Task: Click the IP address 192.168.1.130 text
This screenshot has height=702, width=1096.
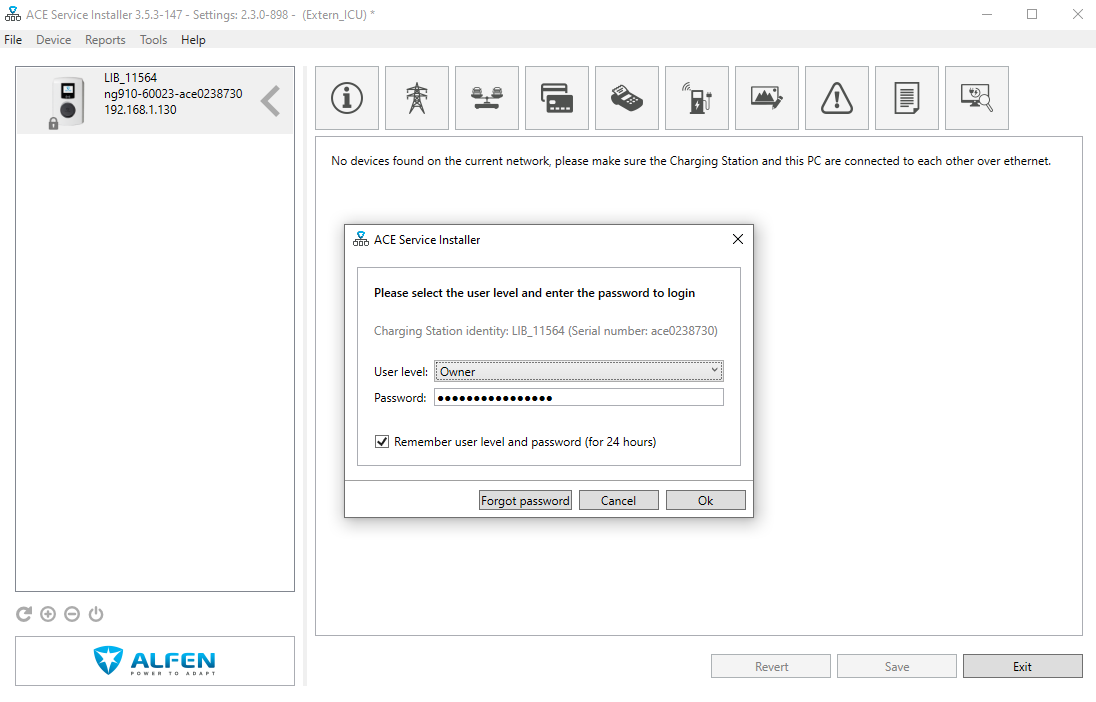Action: 140,110
